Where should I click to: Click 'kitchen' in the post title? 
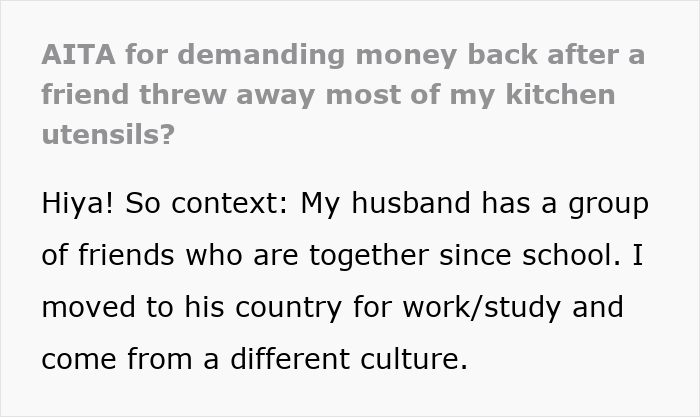tap(560, 94)
